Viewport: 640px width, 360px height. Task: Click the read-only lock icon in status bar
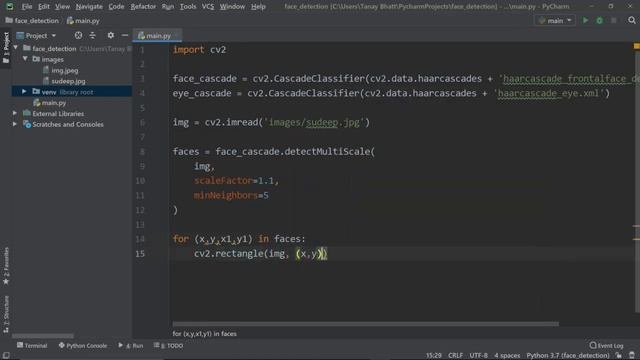[x=619, y=356]
